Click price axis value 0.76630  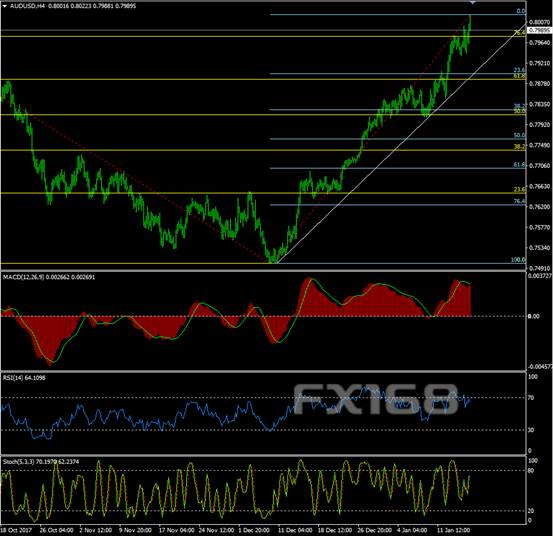(540, 186)
